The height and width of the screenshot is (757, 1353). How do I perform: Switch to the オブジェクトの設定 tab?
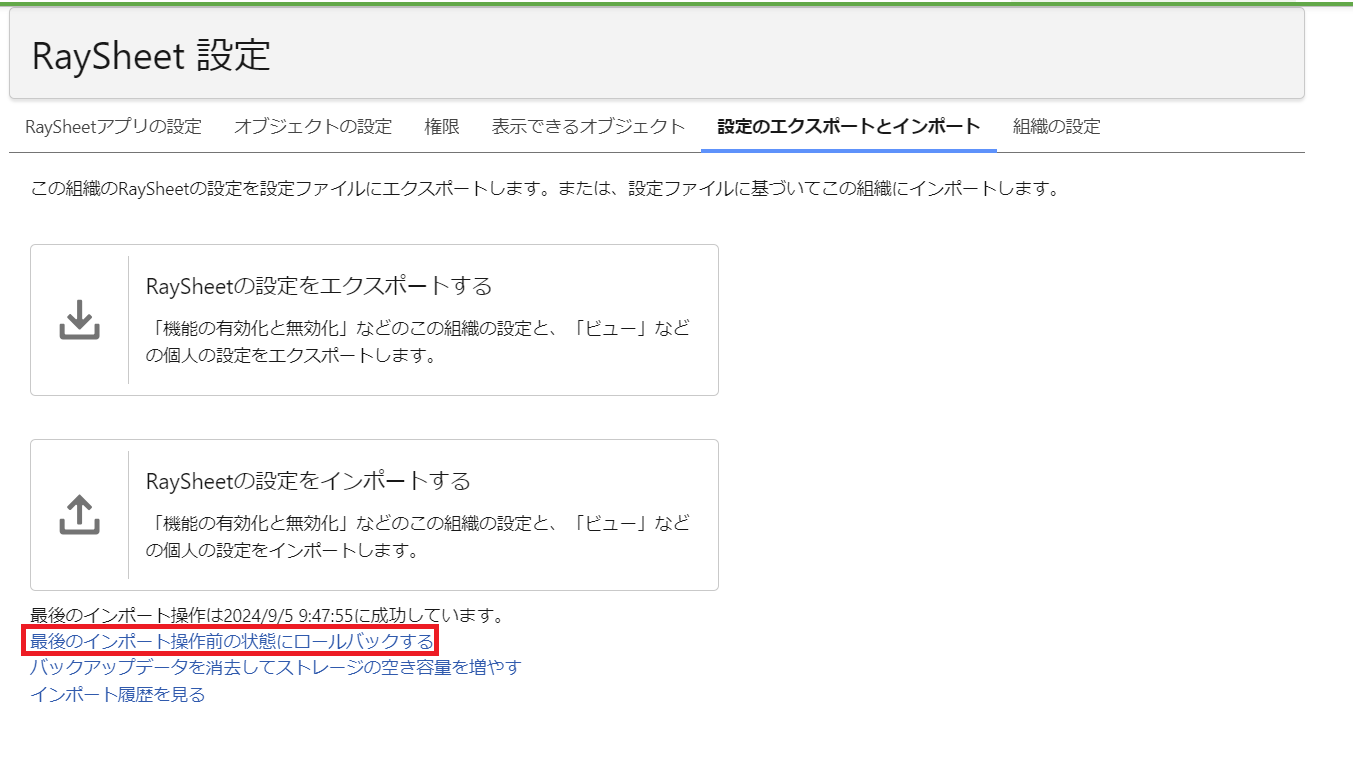(x=313, y=127)
